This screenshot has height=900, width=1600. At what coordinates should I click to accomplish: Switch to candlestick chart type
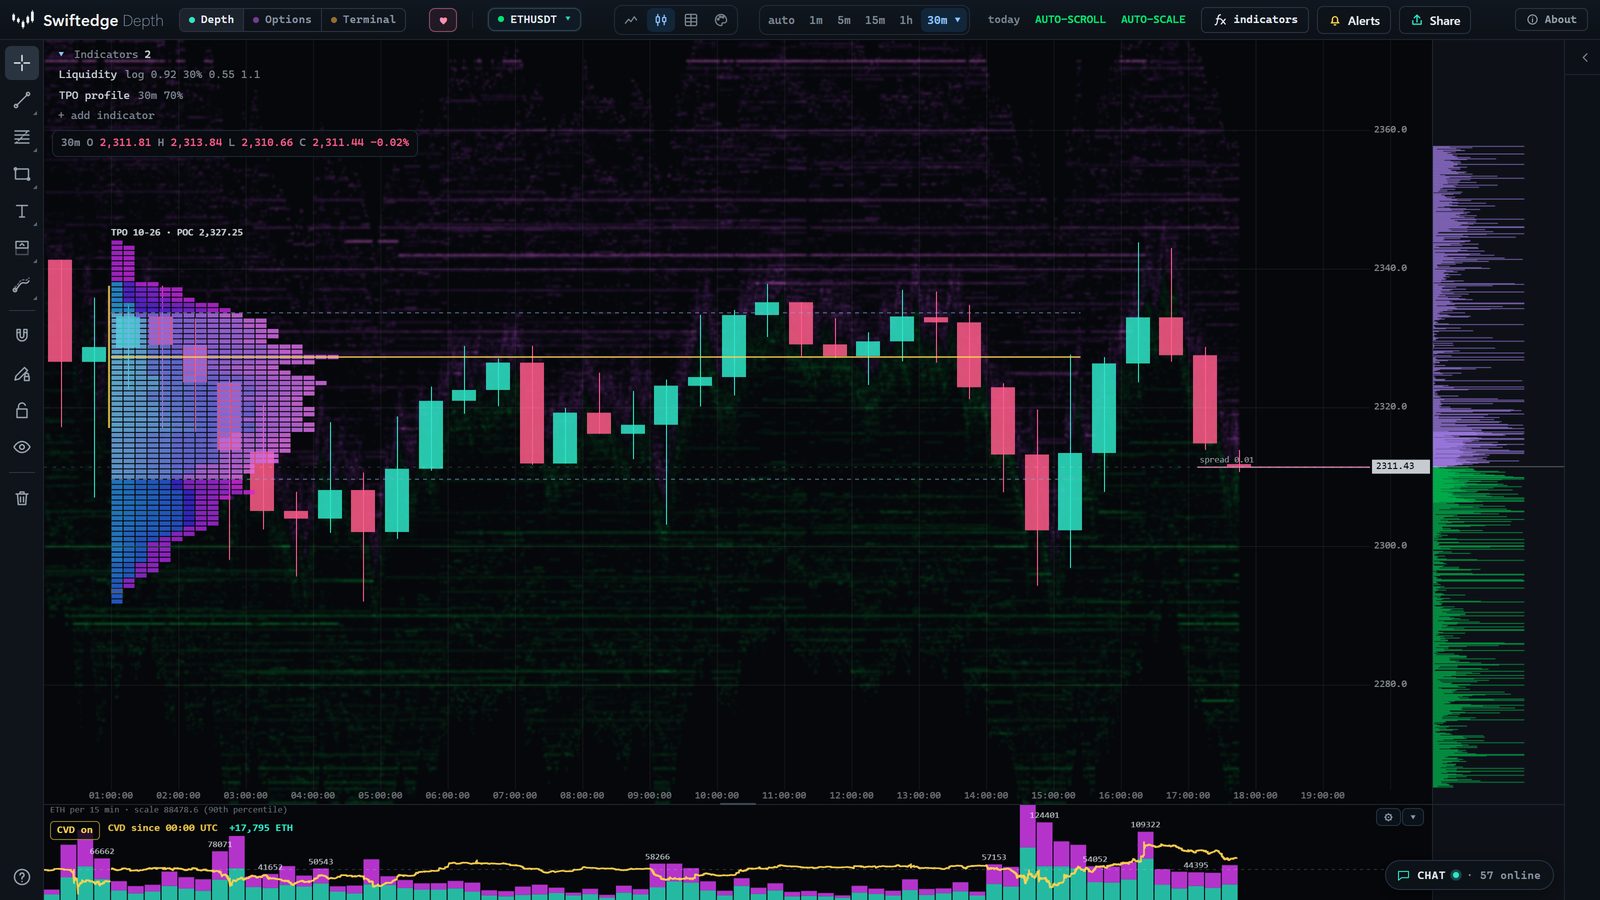[661, 20]
